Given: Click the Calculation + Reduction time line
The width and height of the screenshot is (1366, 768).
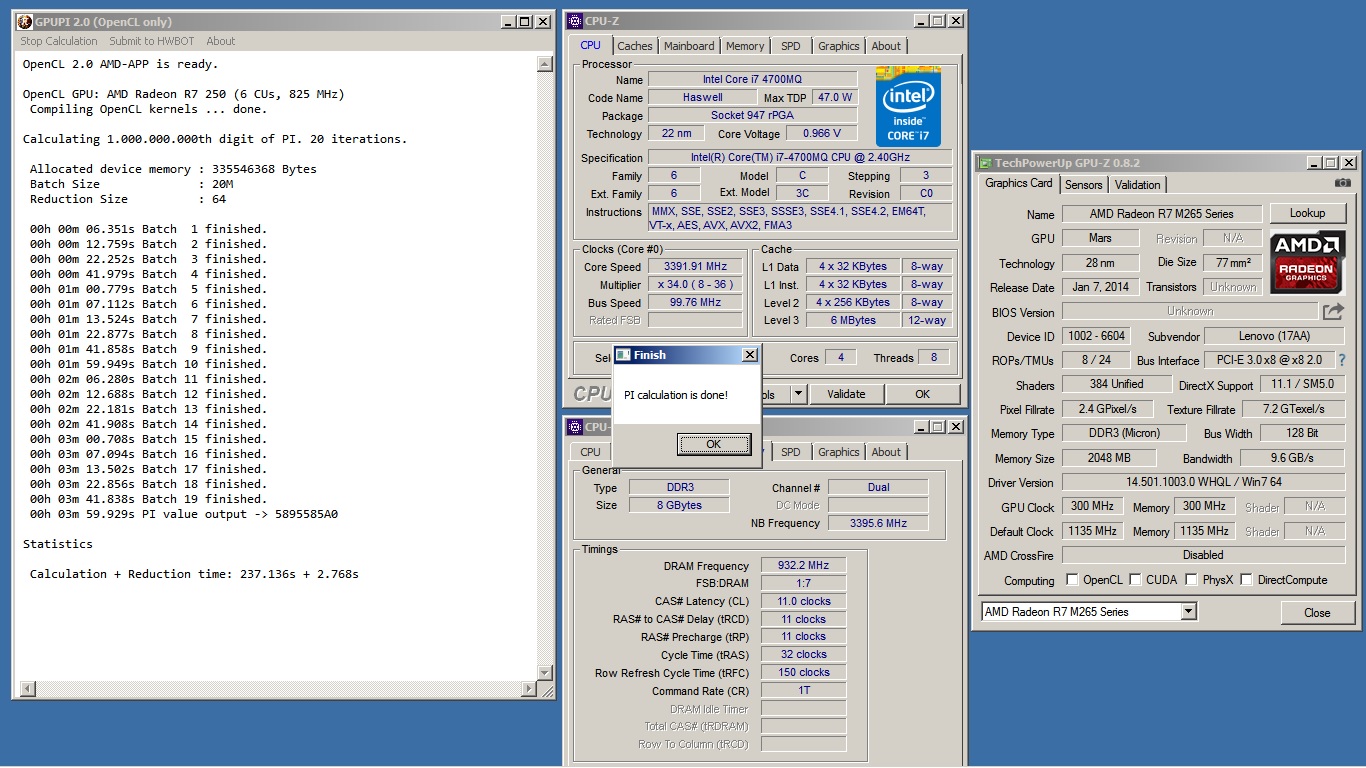Looking at the screenshot, I should (x=194, y=574).
